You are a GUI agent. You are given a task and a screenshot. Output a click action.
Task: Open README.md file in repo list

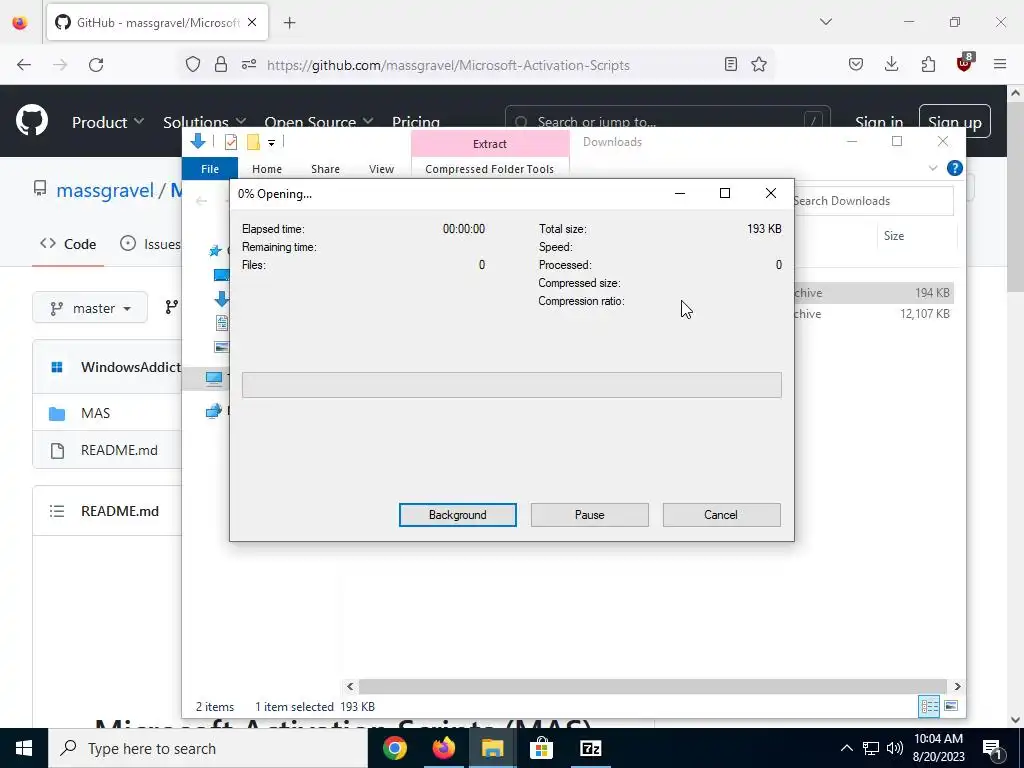119,450
